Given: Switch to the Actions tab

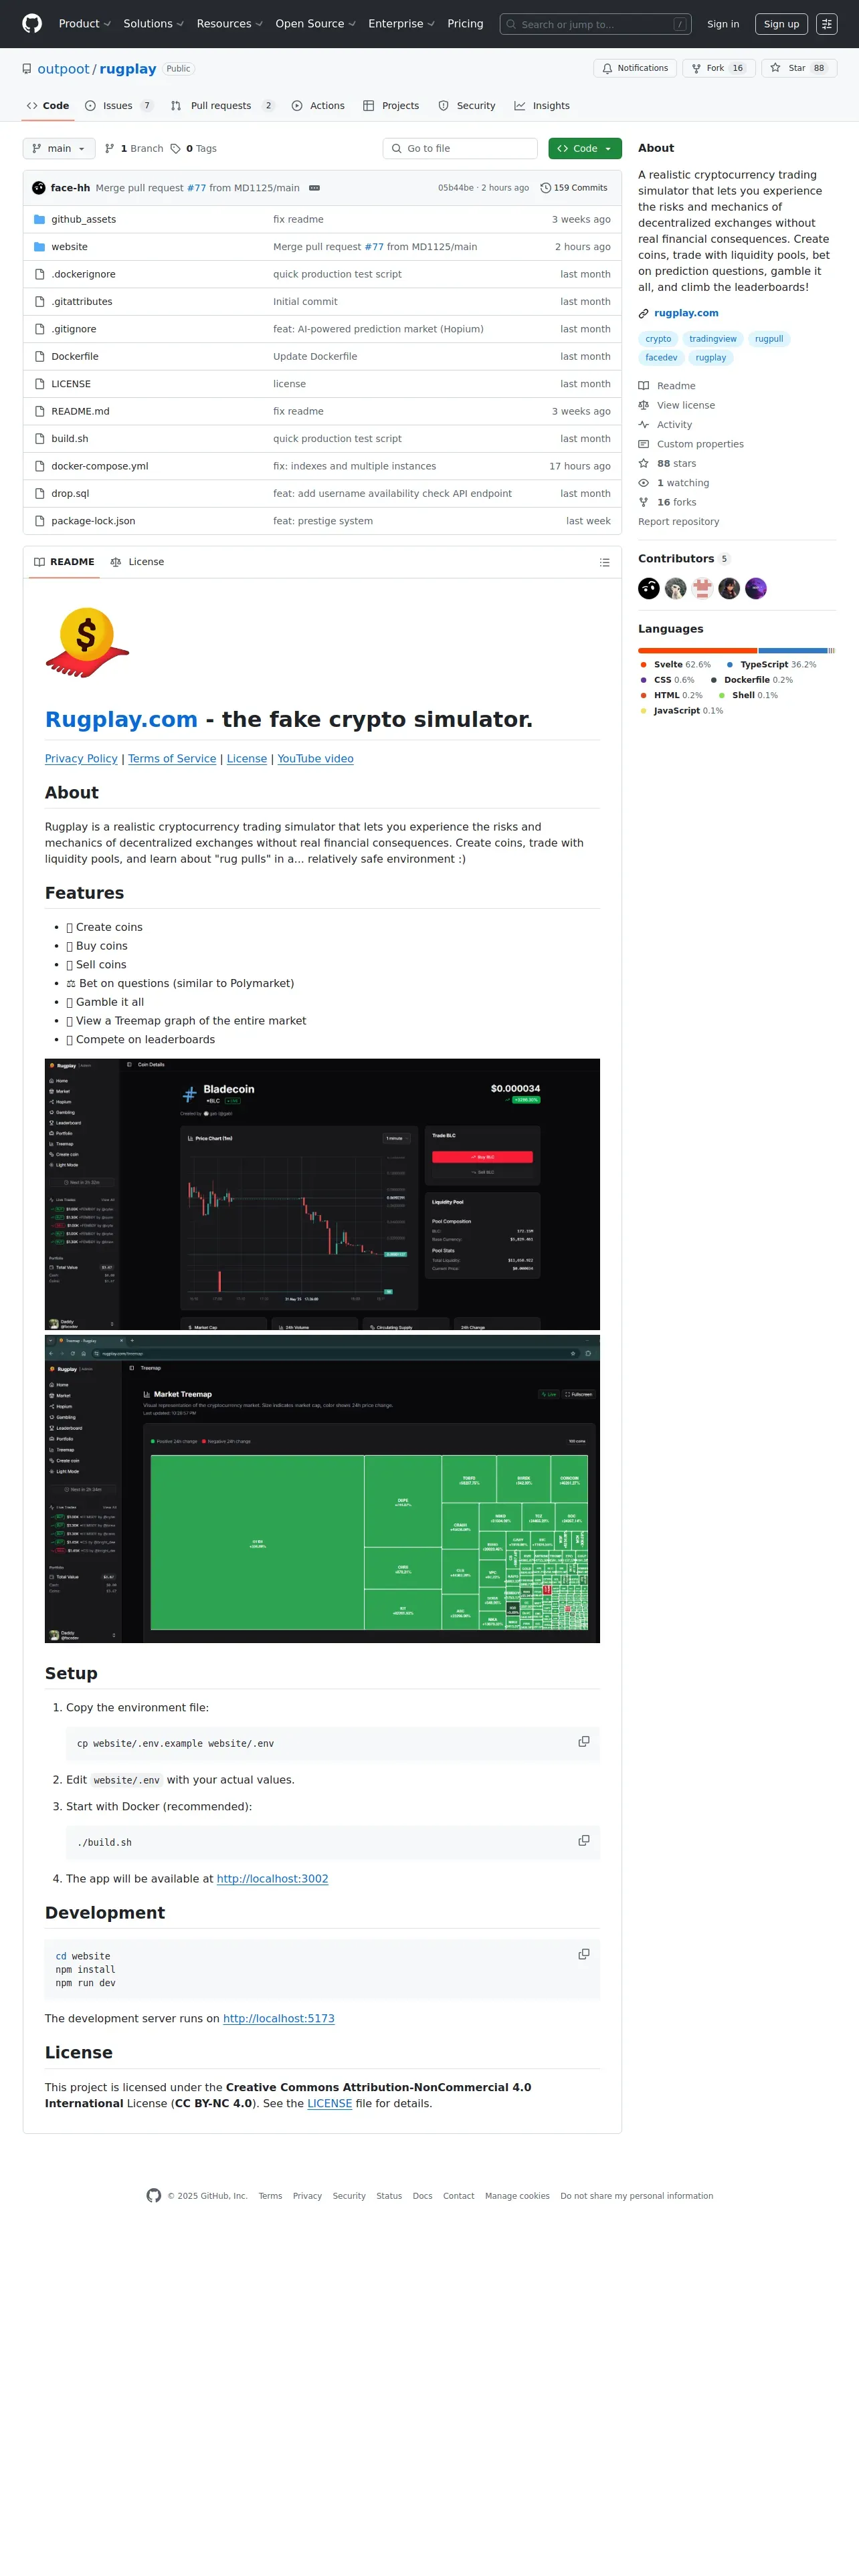Looking at the screenshot, I should click(x=318, y=106).
